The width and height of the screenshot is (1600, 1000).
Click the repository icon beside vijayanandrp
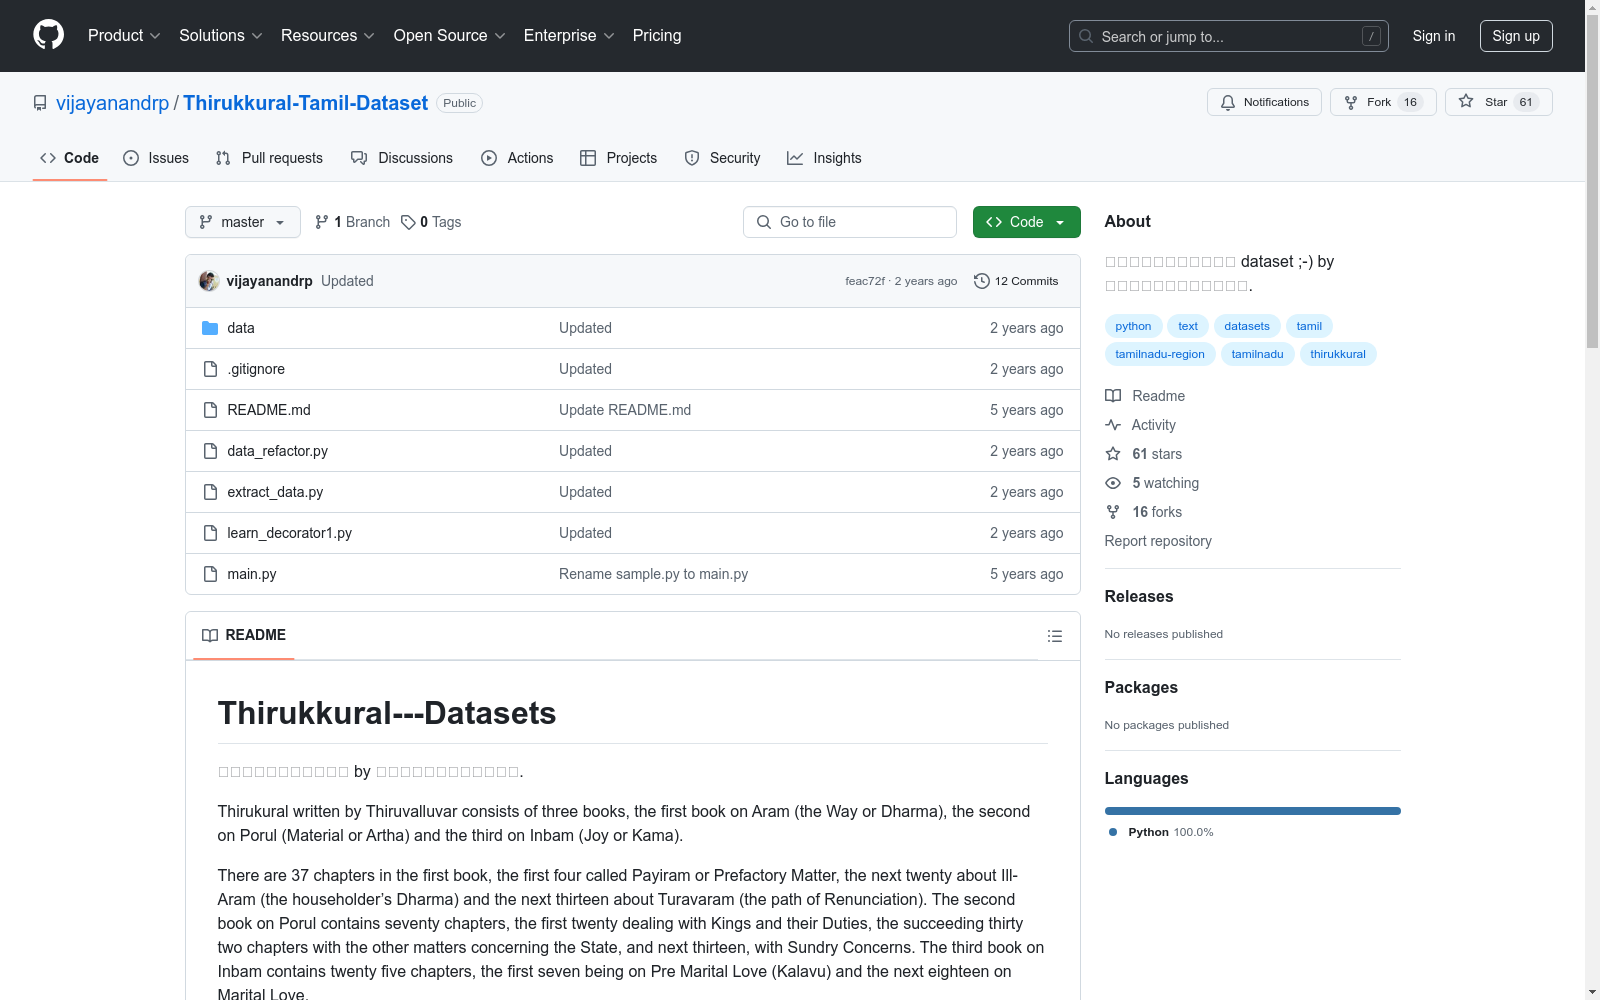point(40,103)
